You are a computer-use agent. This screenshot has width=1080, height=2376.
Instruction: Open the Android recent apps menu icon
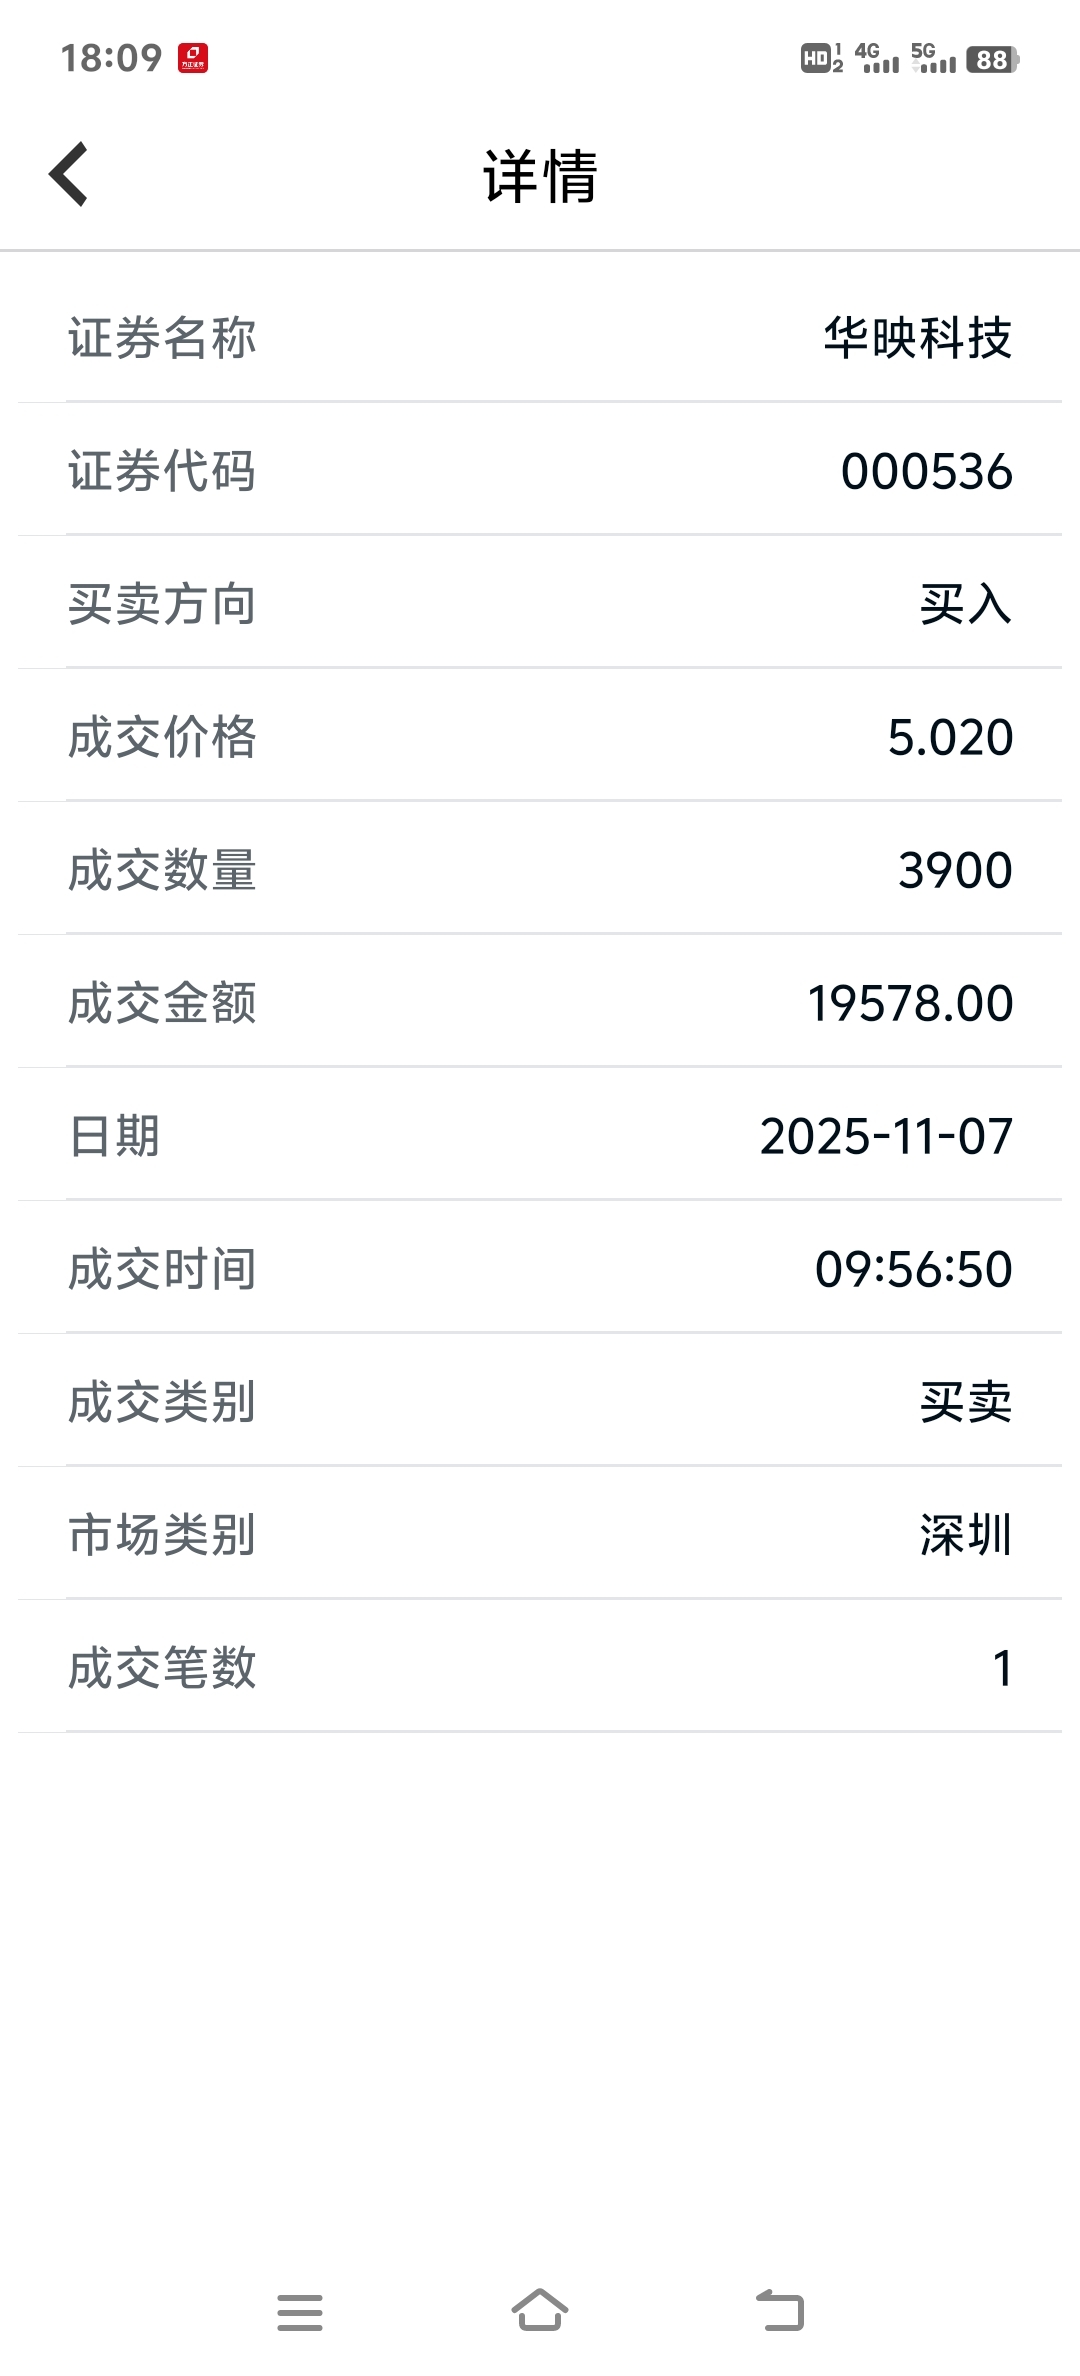[300, 2312]
